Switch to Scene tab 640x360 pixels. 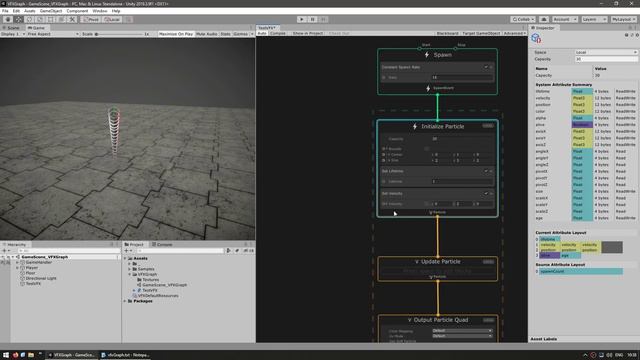click(x=12, y=28)
